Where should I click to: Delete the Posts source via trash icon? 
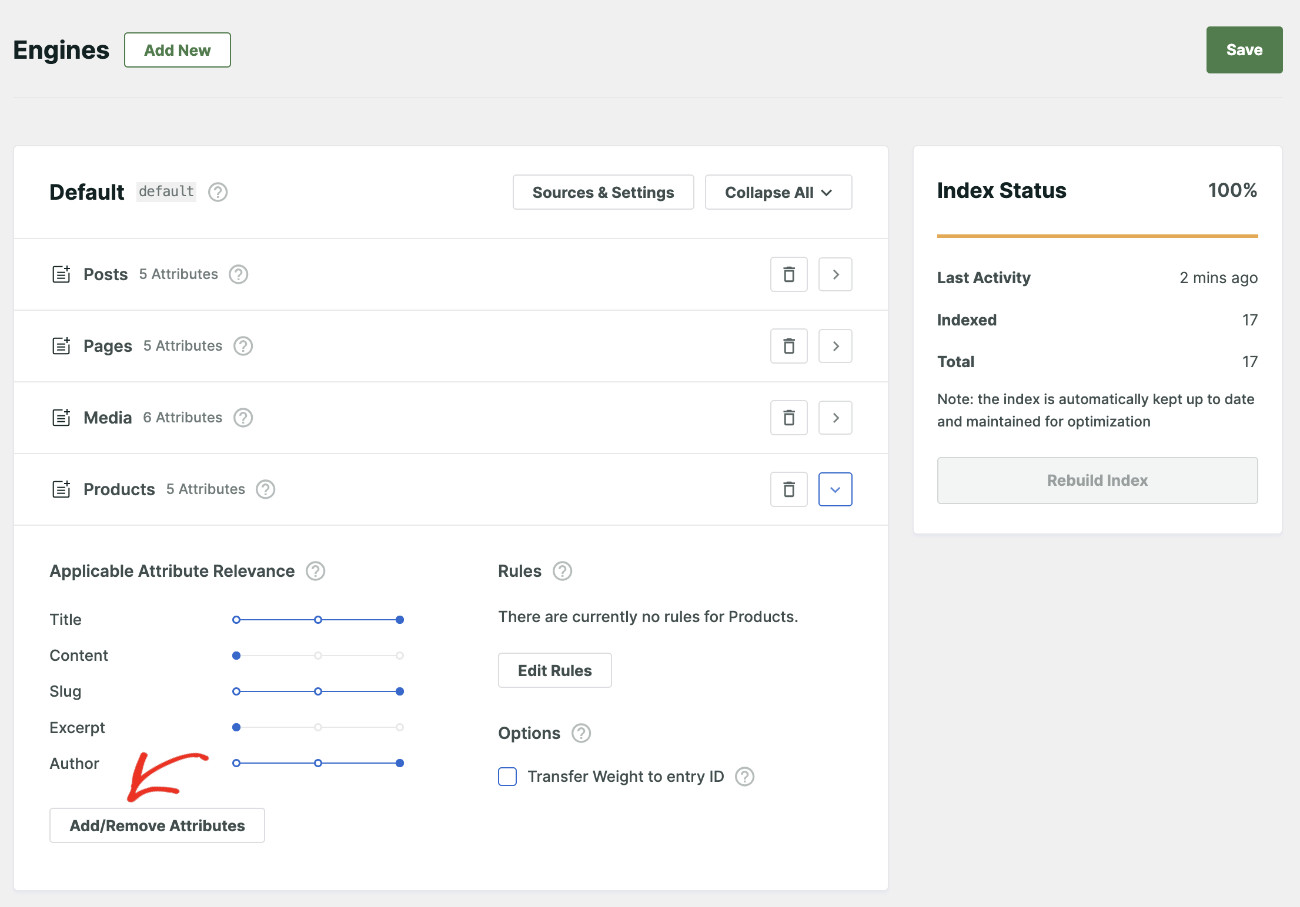point(788,273)
